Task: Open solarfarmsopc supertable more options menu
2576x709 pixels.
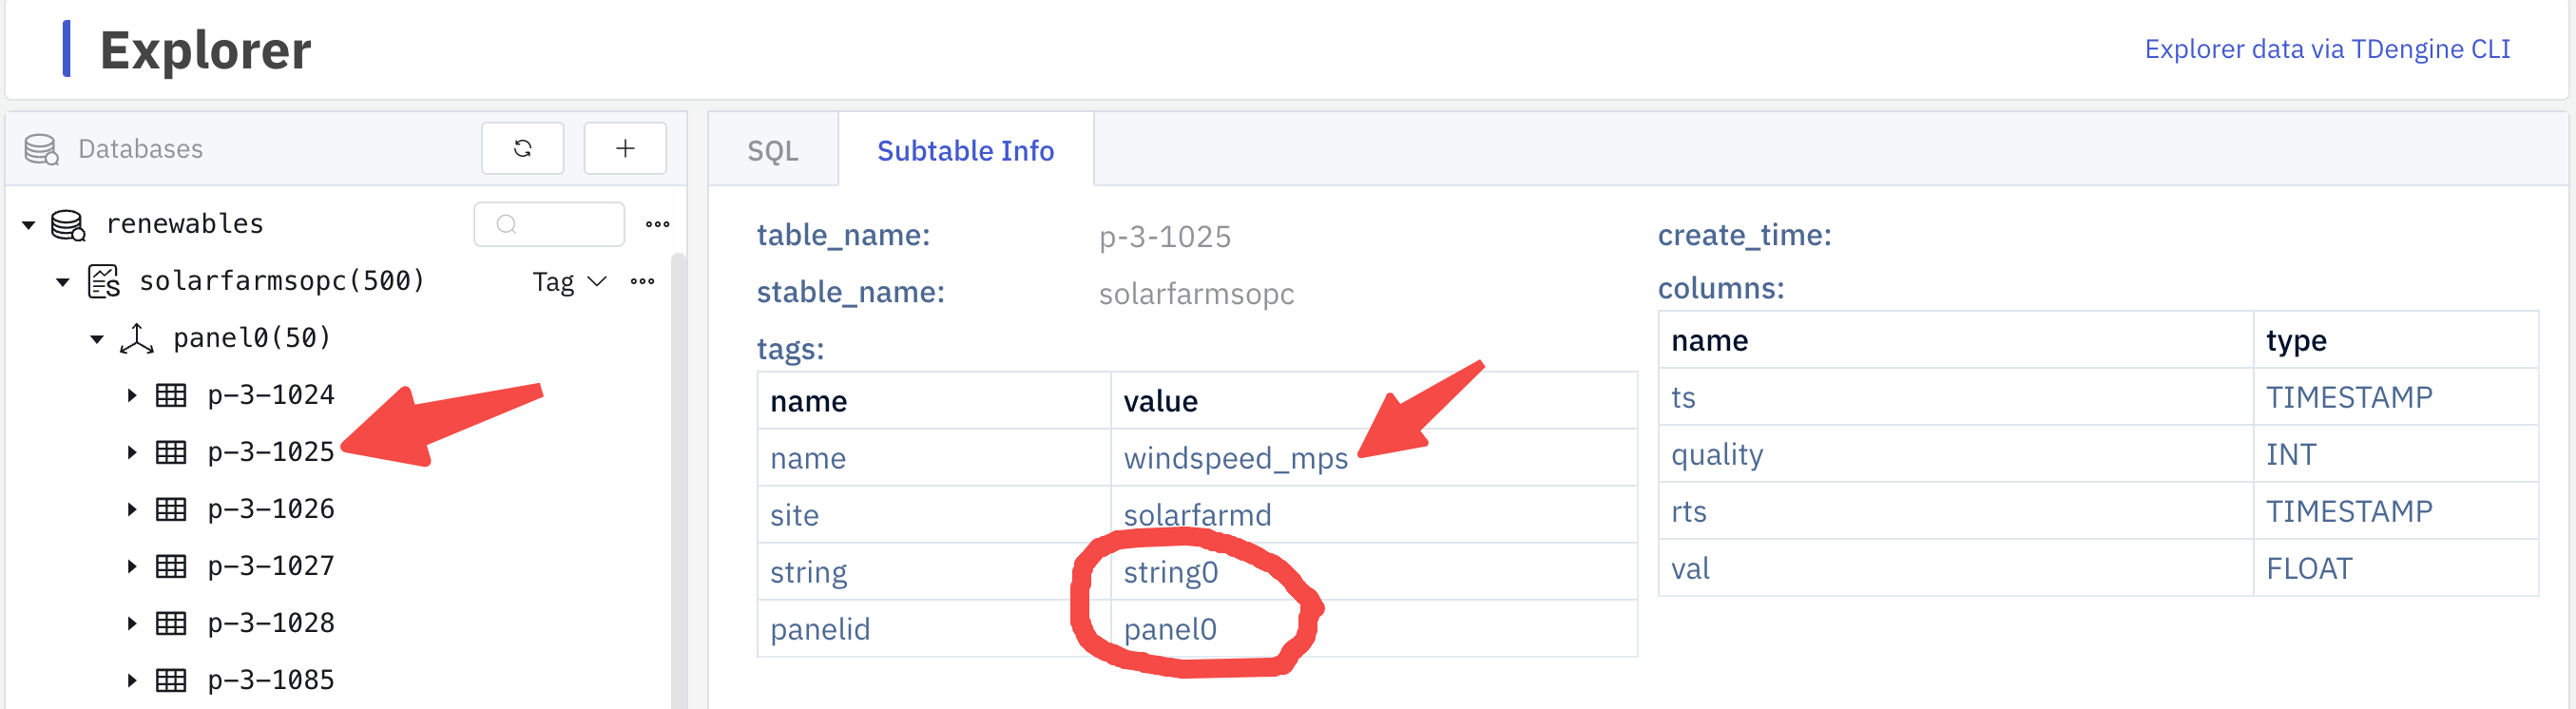Action: (x=642, y=282)
